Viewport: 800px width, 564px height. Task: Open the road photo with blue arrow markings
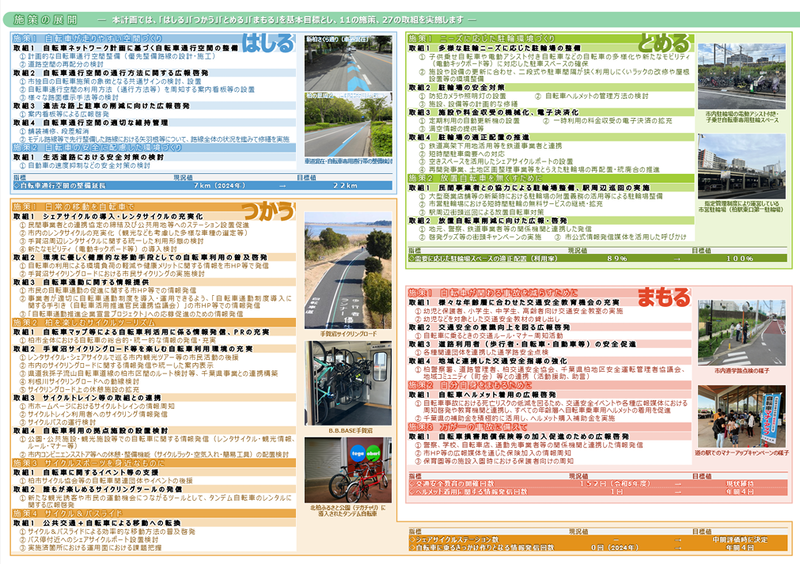tap(348, 63)
